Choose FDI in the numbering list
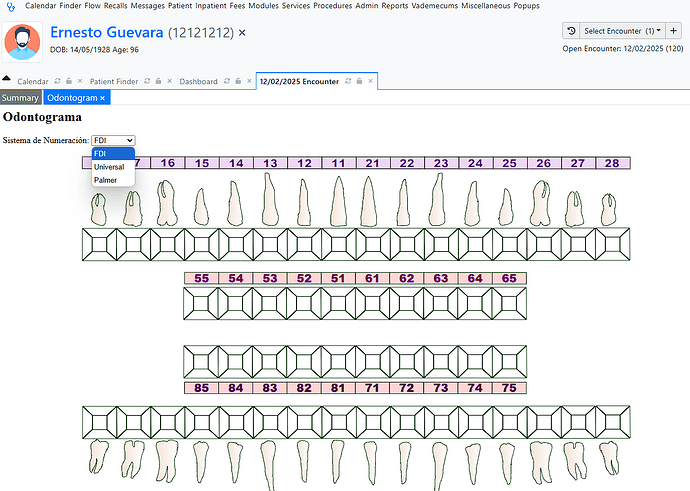Viewport: 690px width, 491px height. [x=113, y=154]
